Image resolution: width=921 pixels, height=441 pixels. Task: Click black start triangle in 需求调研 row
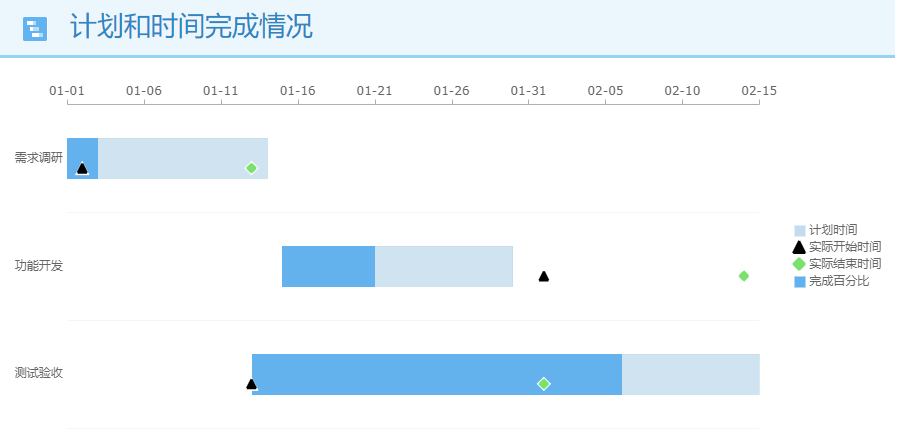pos(82,169)
